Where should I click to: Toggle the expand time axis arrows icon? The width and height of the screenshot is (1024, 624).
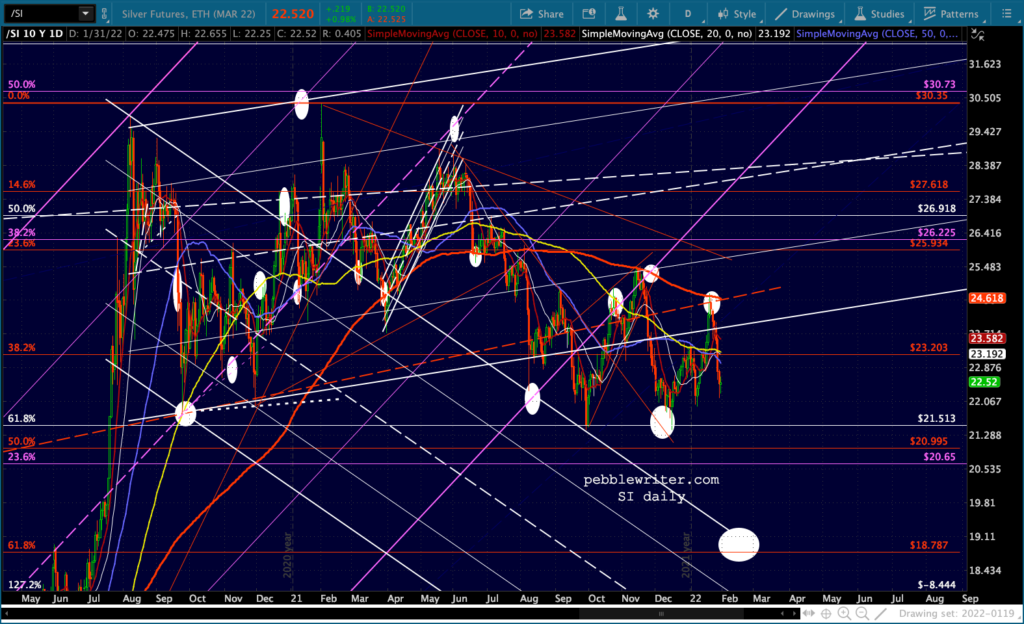coord(809,613)
